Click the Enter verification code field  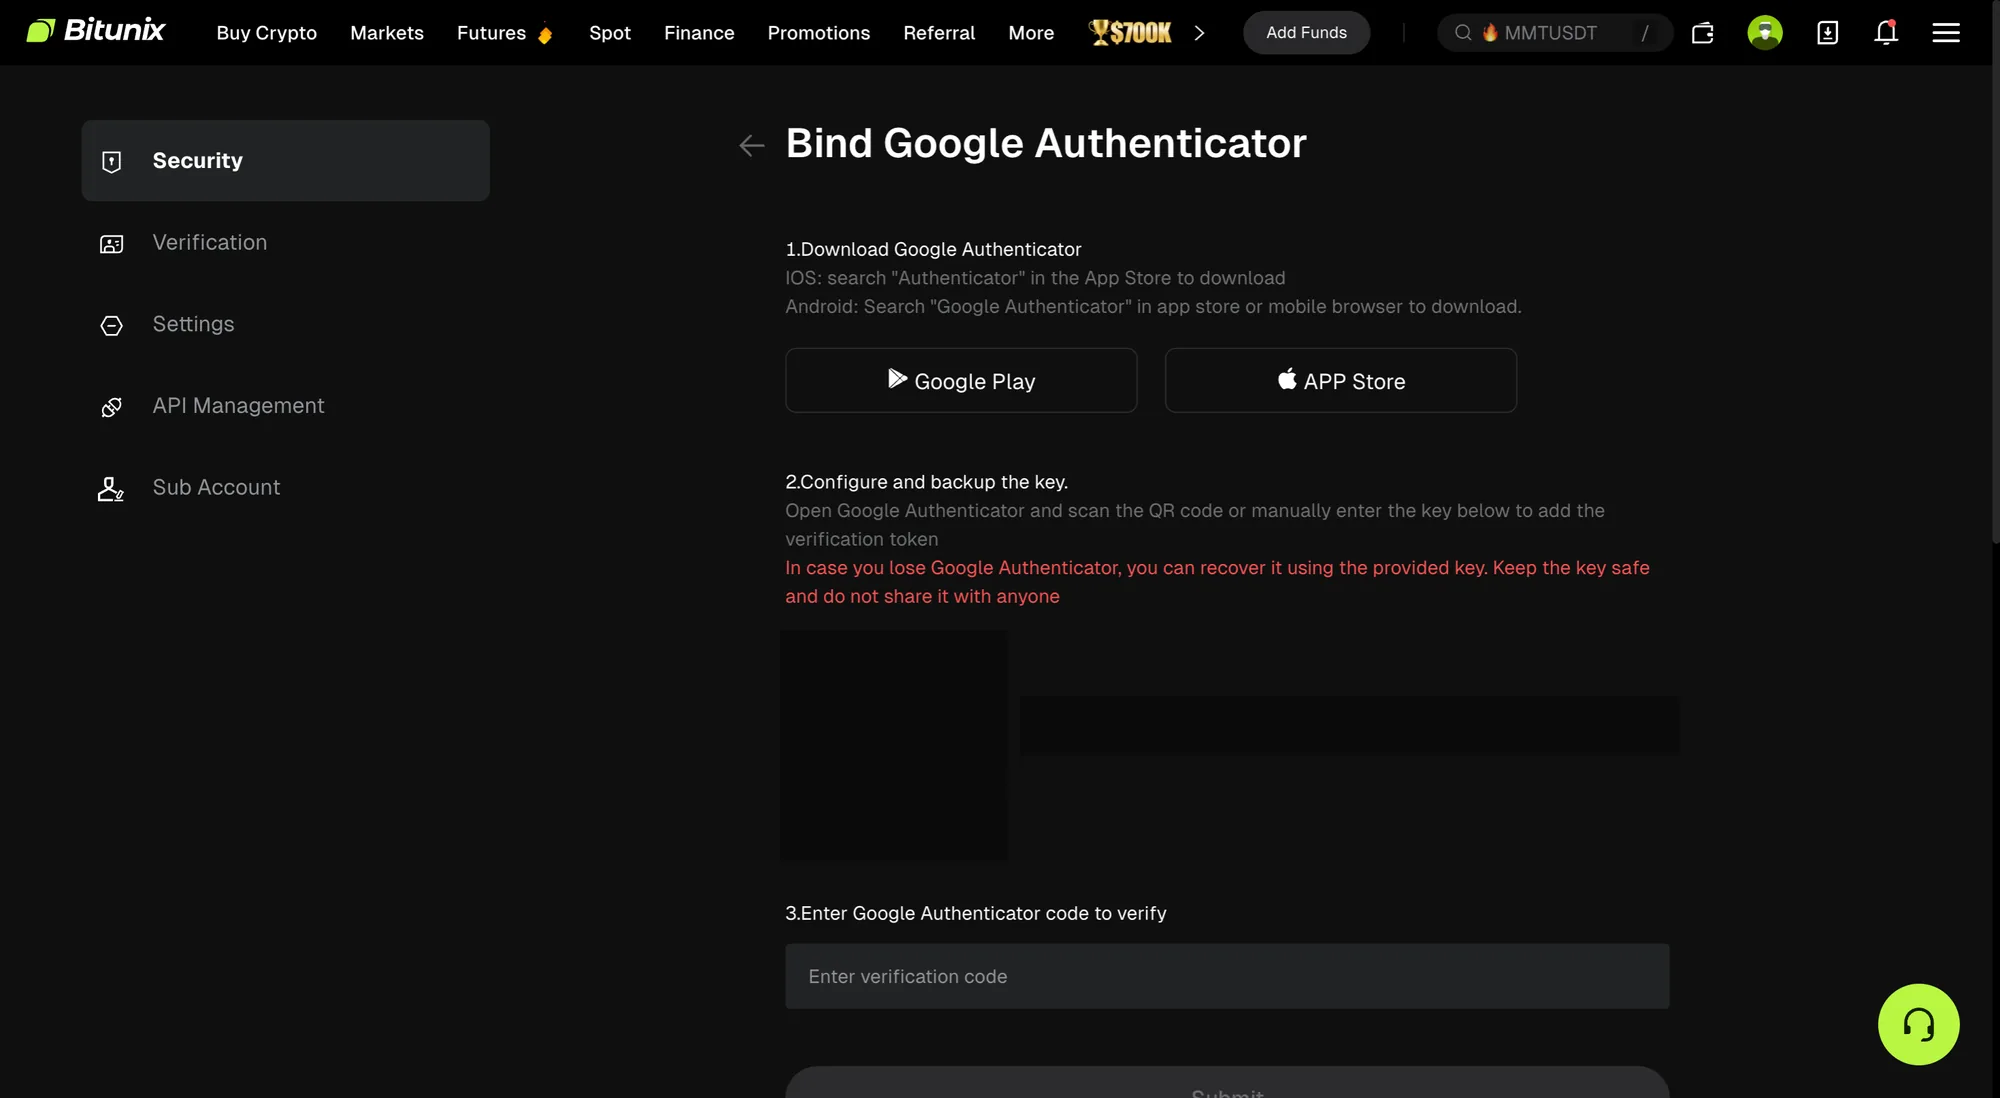click(x=1227, y=976)
